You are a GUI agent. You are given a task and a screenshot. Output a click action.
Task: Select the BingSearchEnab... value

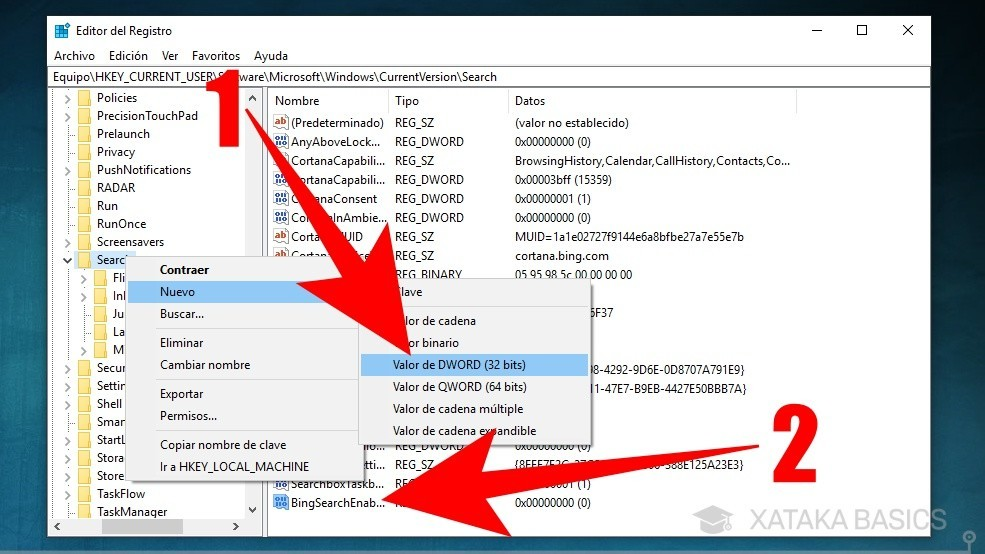(x=337, y=502)
